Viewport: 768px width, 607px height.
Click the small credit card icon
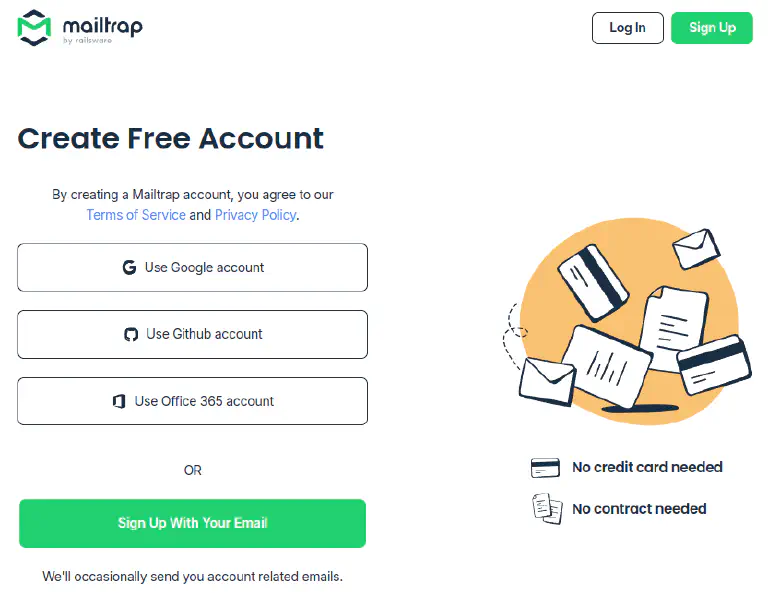[x=545, y=467]
